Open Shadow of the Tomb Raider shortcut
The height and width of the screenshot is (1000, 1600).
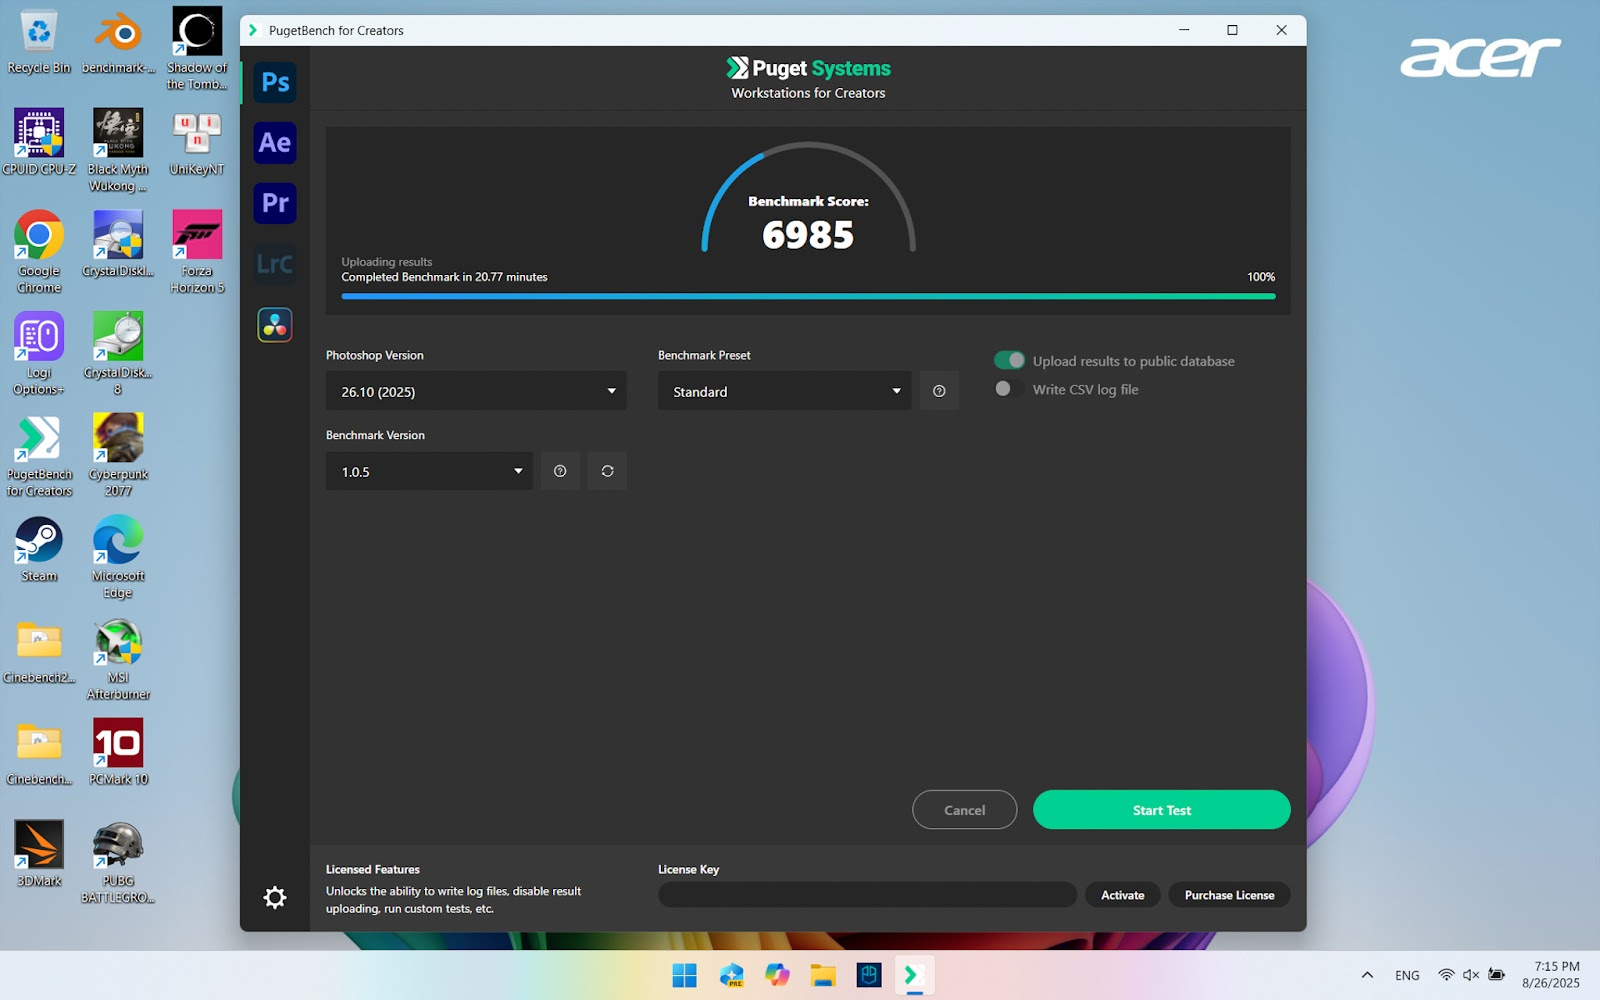[x=197, y=48]
